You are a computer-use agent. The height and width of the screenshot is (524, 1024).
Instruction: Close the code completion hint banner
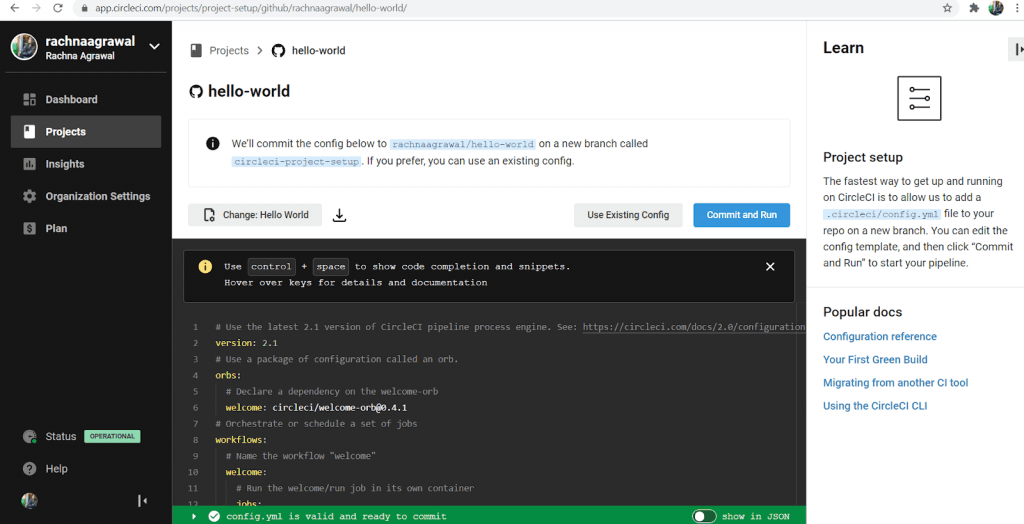770,267
